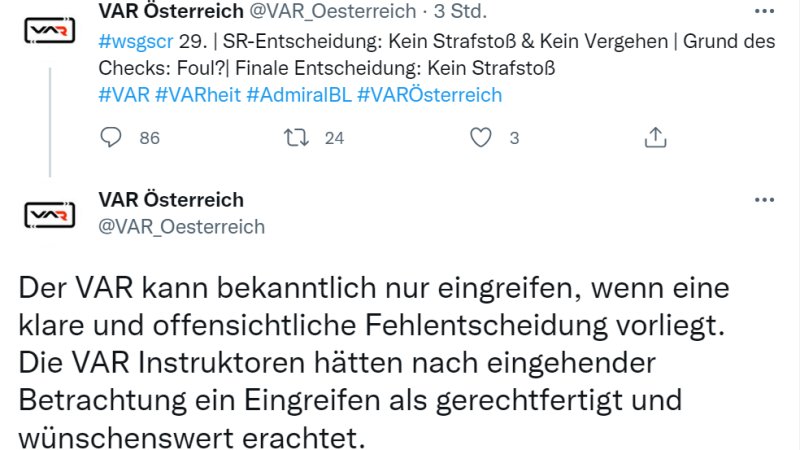800x450 pixels.
Task: Open VAR Österreich profile name in second tweet
Action: coord(171,200)
